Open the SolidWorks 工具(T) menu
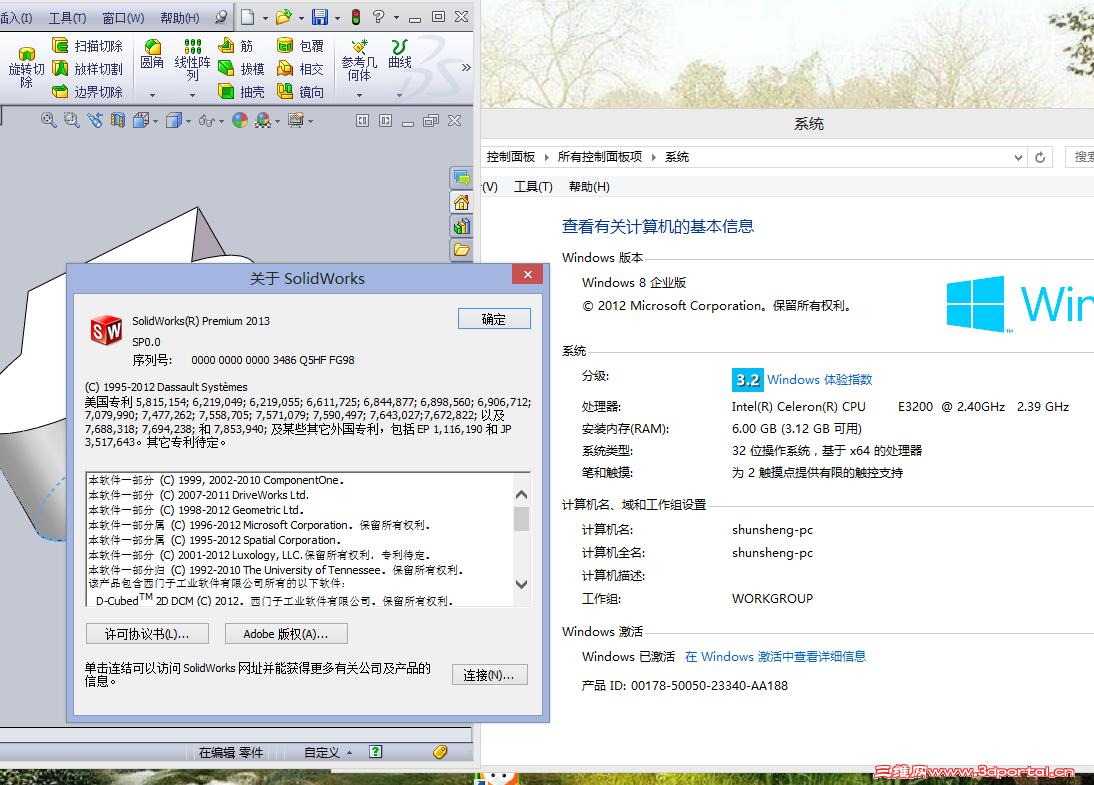Viewport: 1094px width, 785px height. point(67,18)
